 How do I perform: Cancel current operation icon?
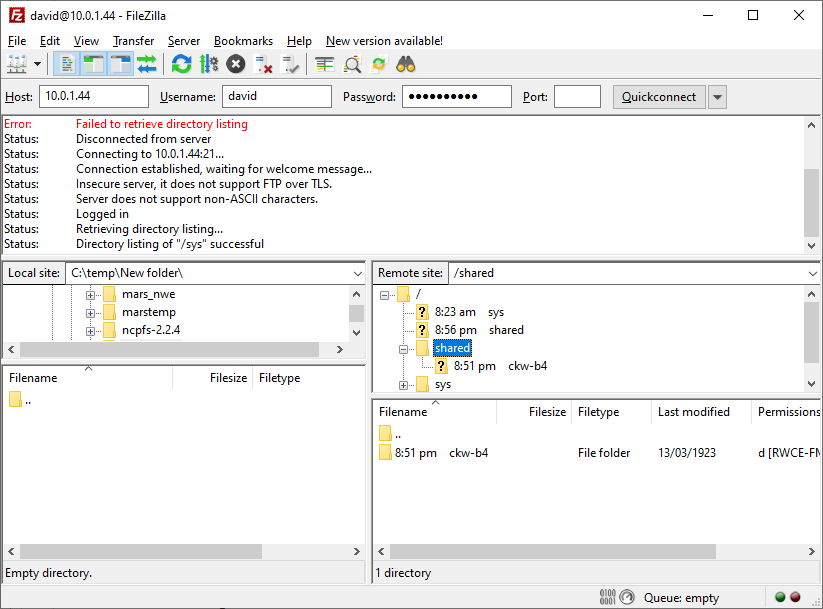click(236, 65)
